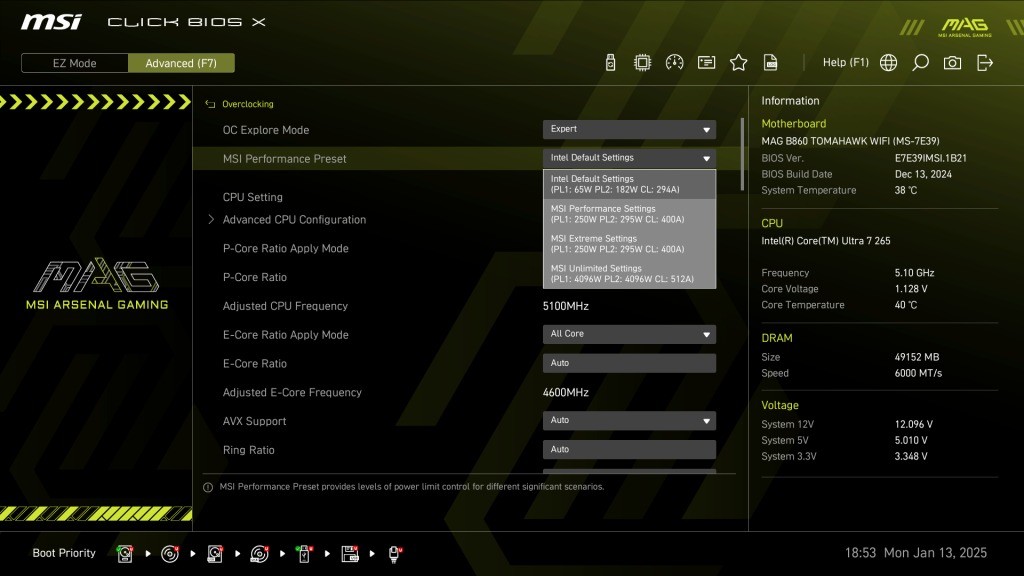Click the exit door icon
This screenshot has height=576, width=1024.
coord(985,63)
